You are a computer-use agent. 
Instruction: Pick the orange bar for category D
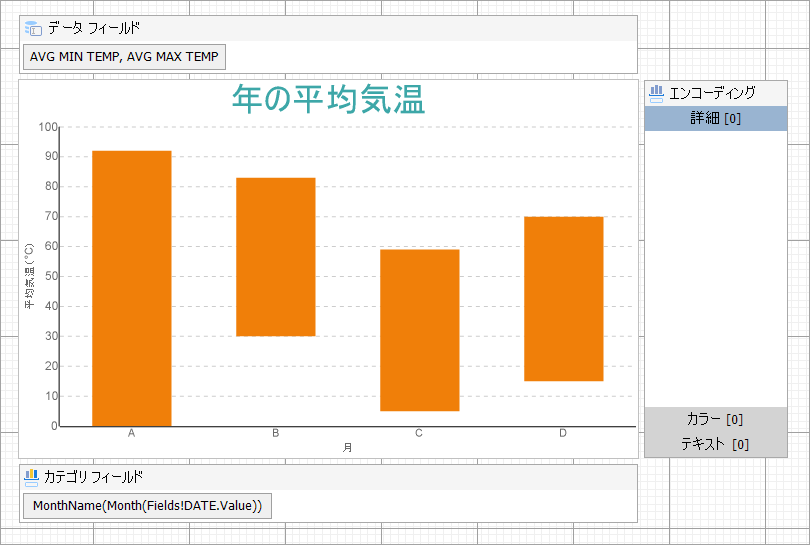click(x=563, y=298)
